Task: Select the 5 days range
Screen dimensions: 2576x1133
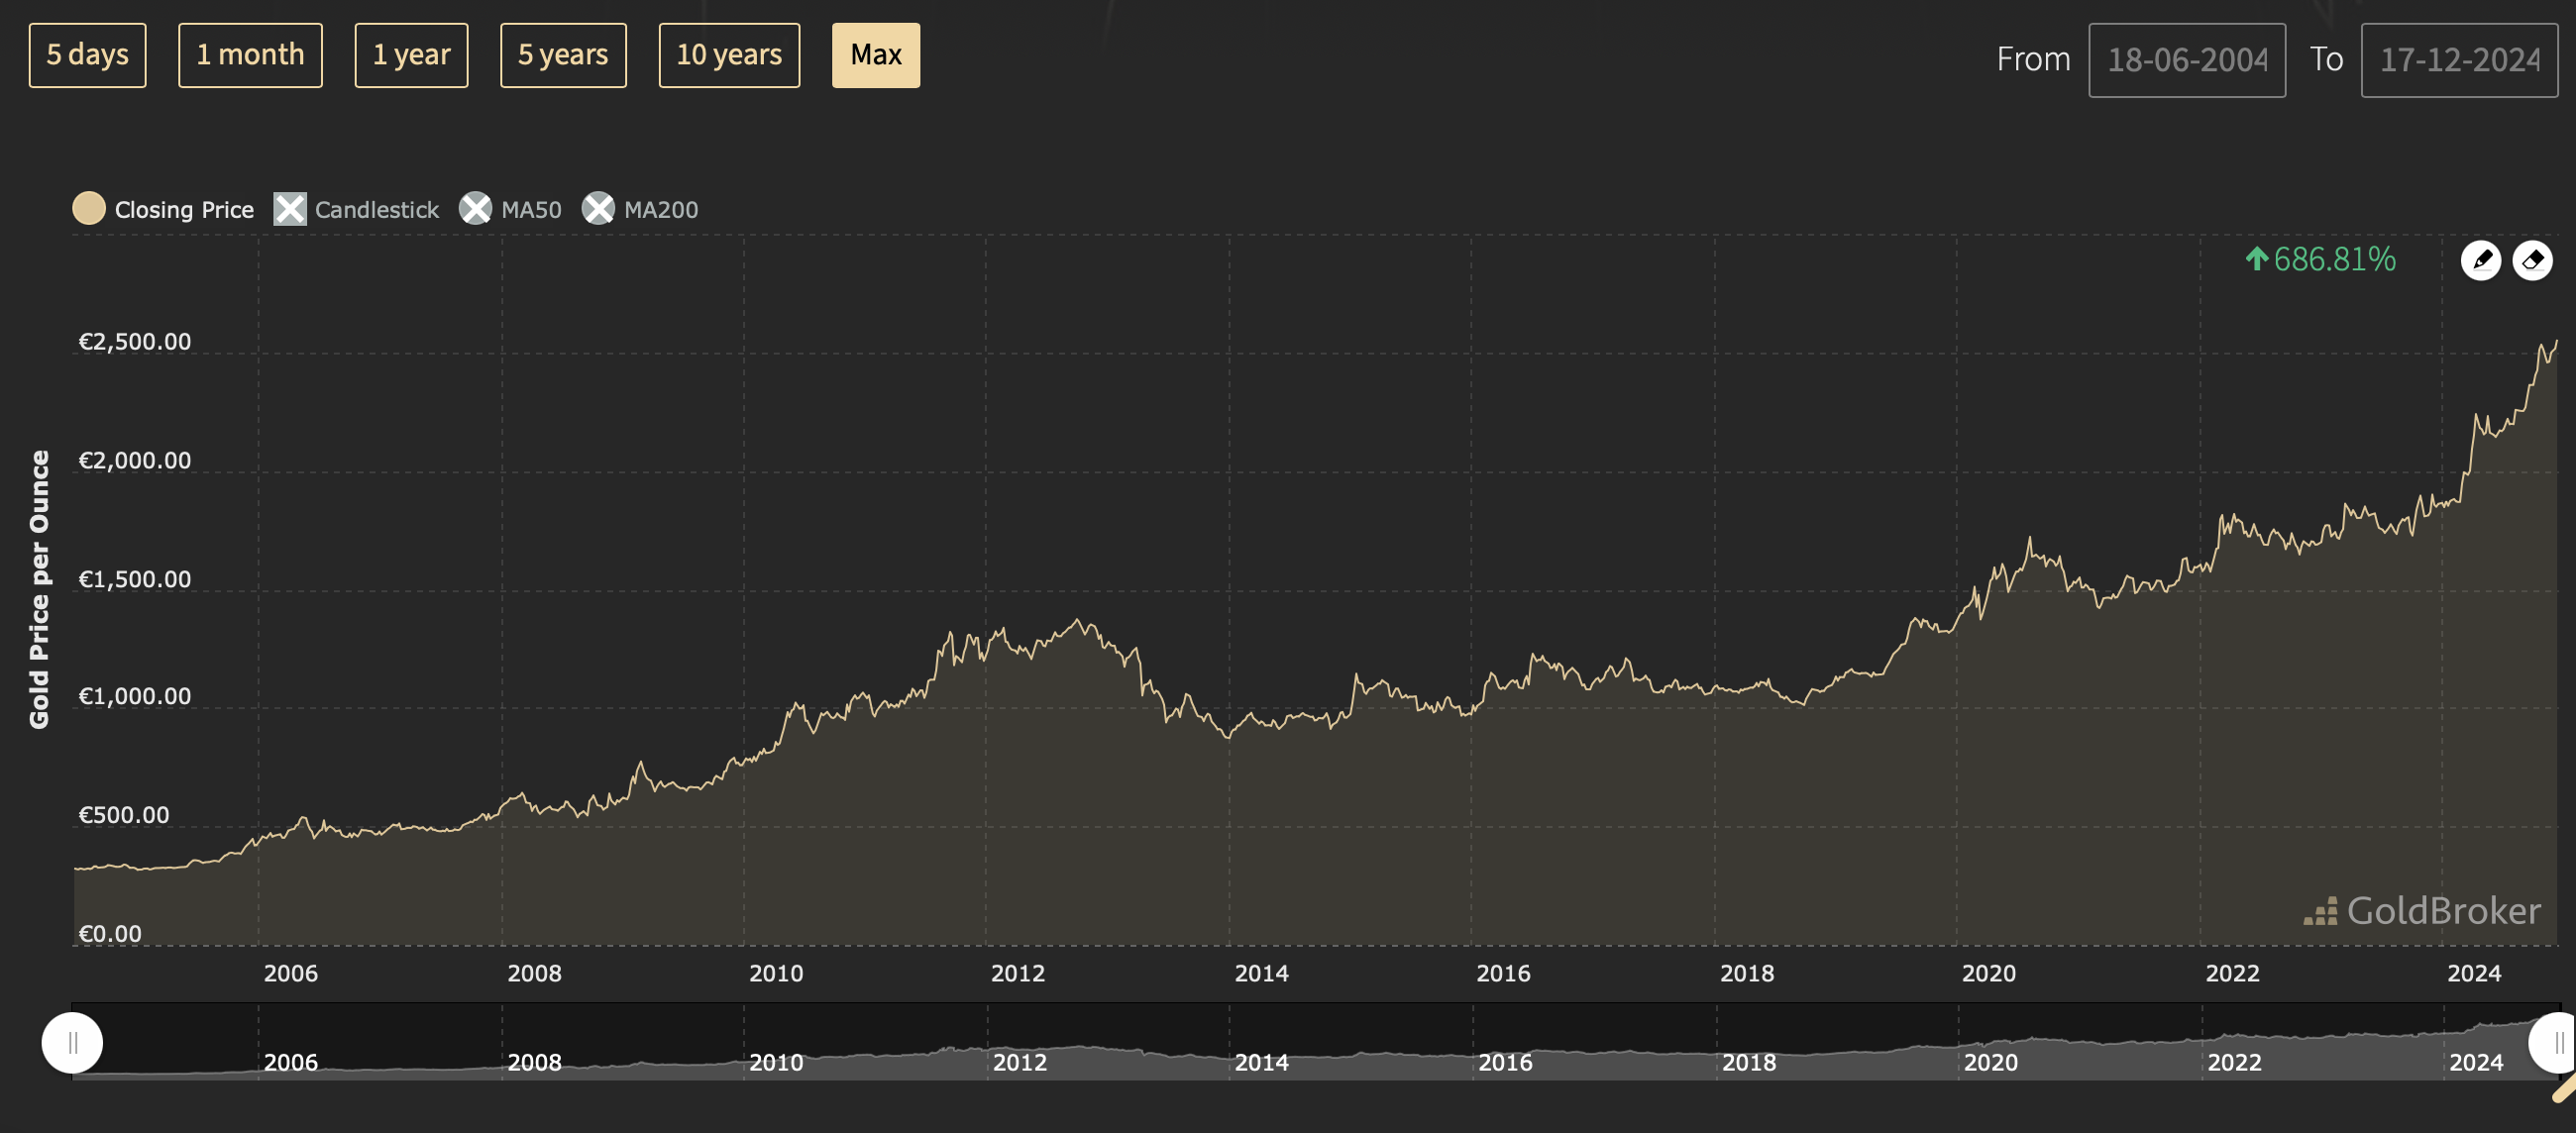Action: [87, 55]
